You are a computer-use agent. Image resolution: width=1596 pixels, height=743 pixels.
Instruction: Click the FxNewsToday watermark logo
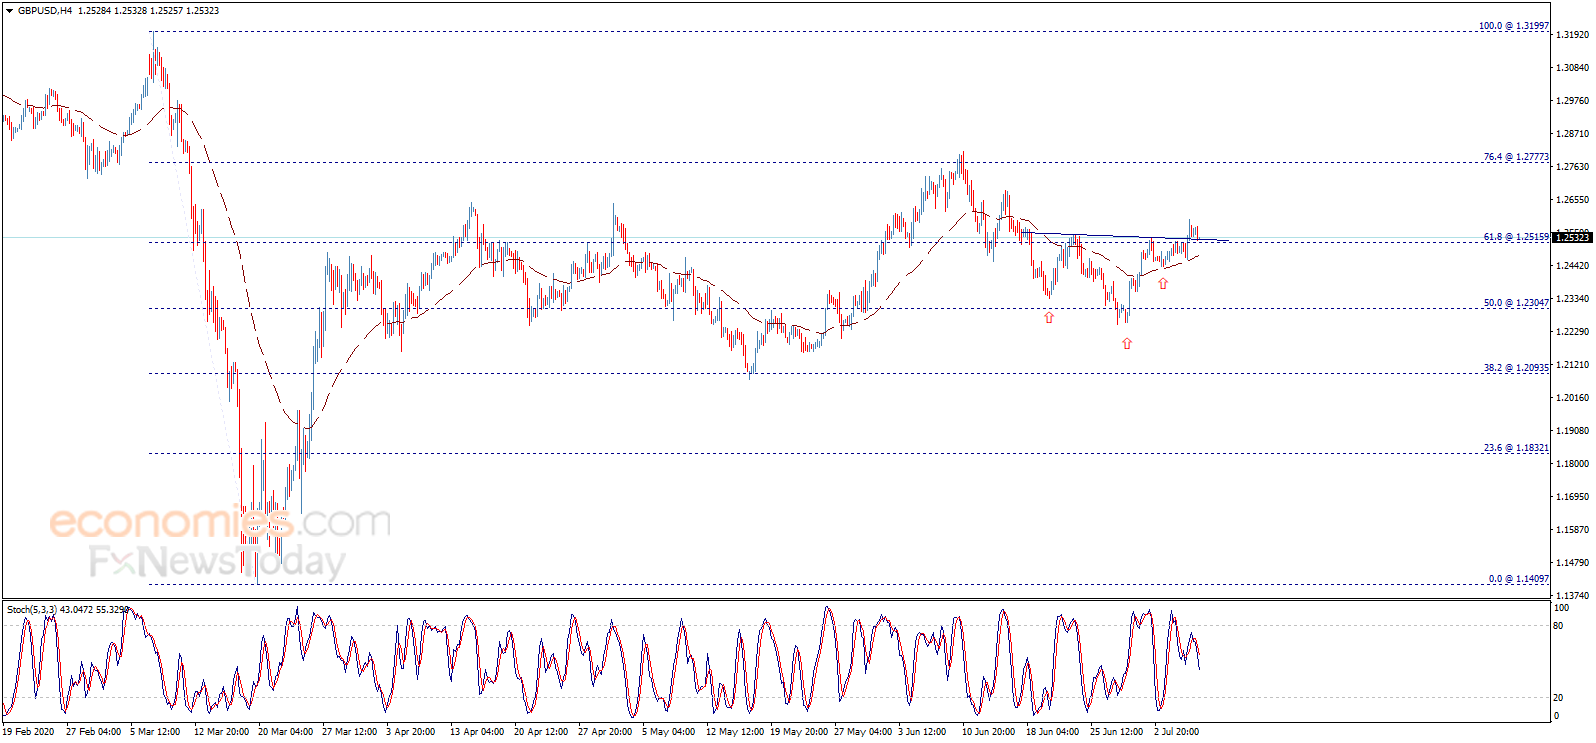tap(217, 562)
